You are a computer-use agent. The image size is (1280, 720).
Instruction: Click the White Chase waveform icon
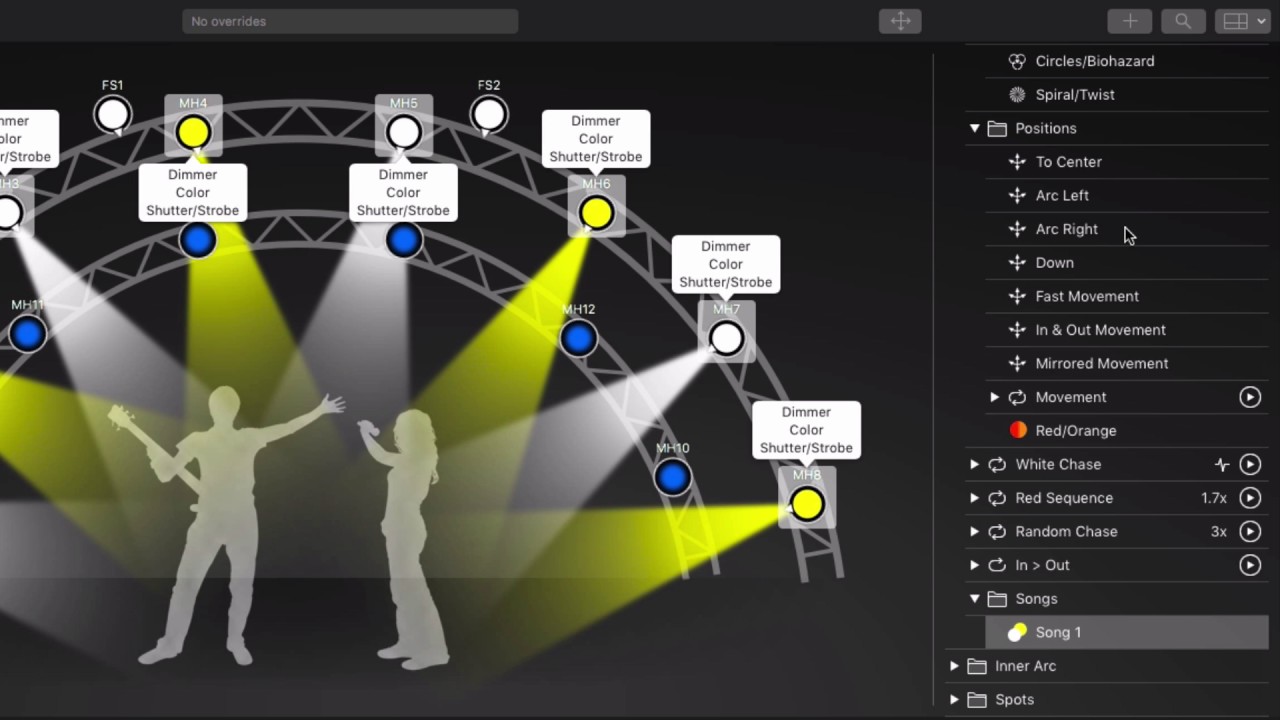(x=1221, y=464)
